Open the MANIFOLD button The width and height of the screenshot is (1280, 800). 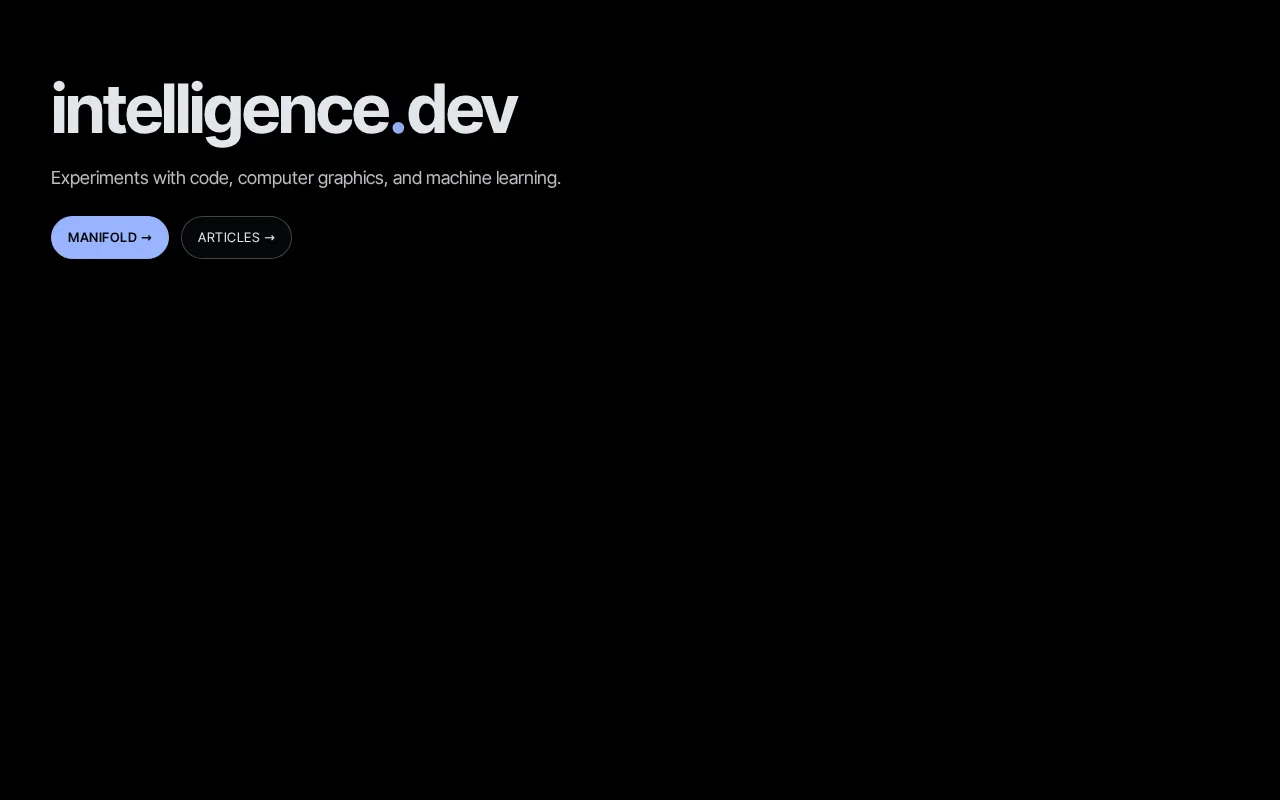pyautogui.click(x=110, y=238)
